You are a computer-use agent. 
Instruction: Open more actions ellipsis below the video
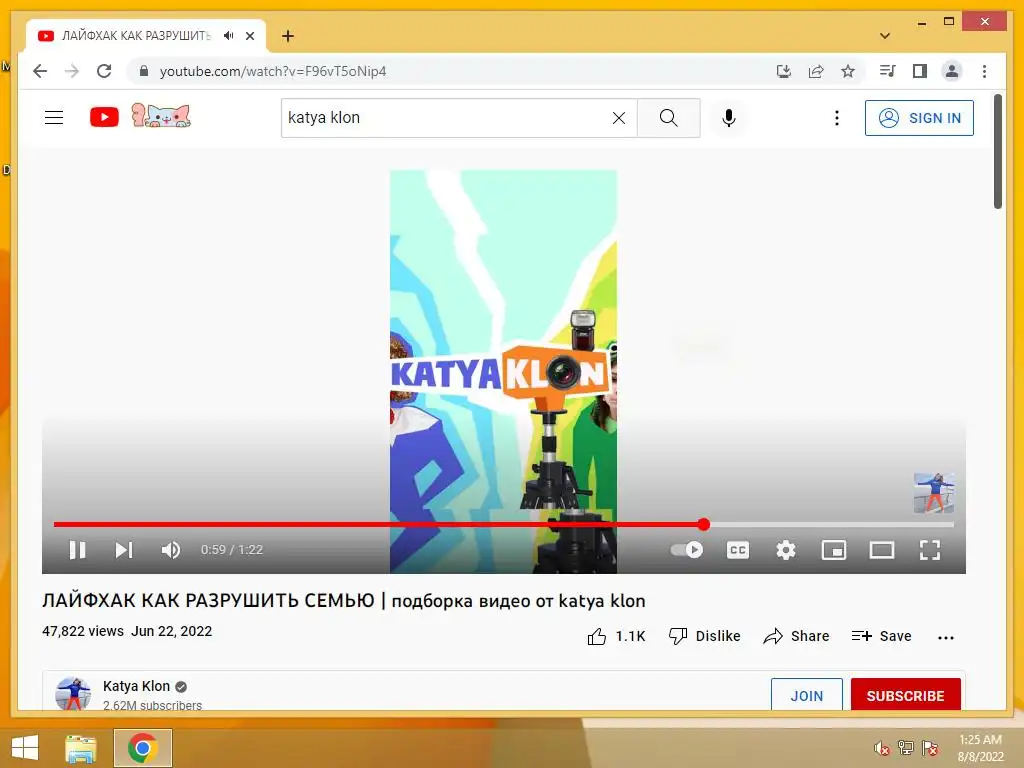946,637
